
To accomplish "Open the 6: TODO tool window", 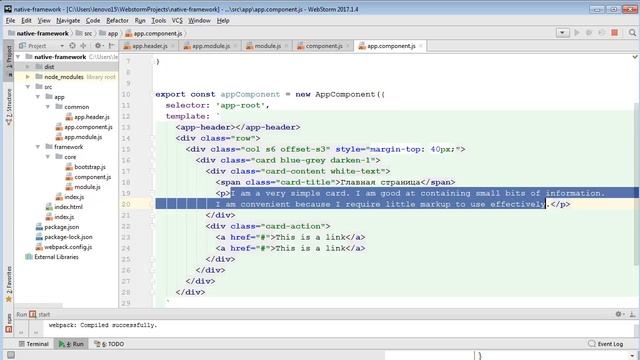I will [x=109, y=344].
